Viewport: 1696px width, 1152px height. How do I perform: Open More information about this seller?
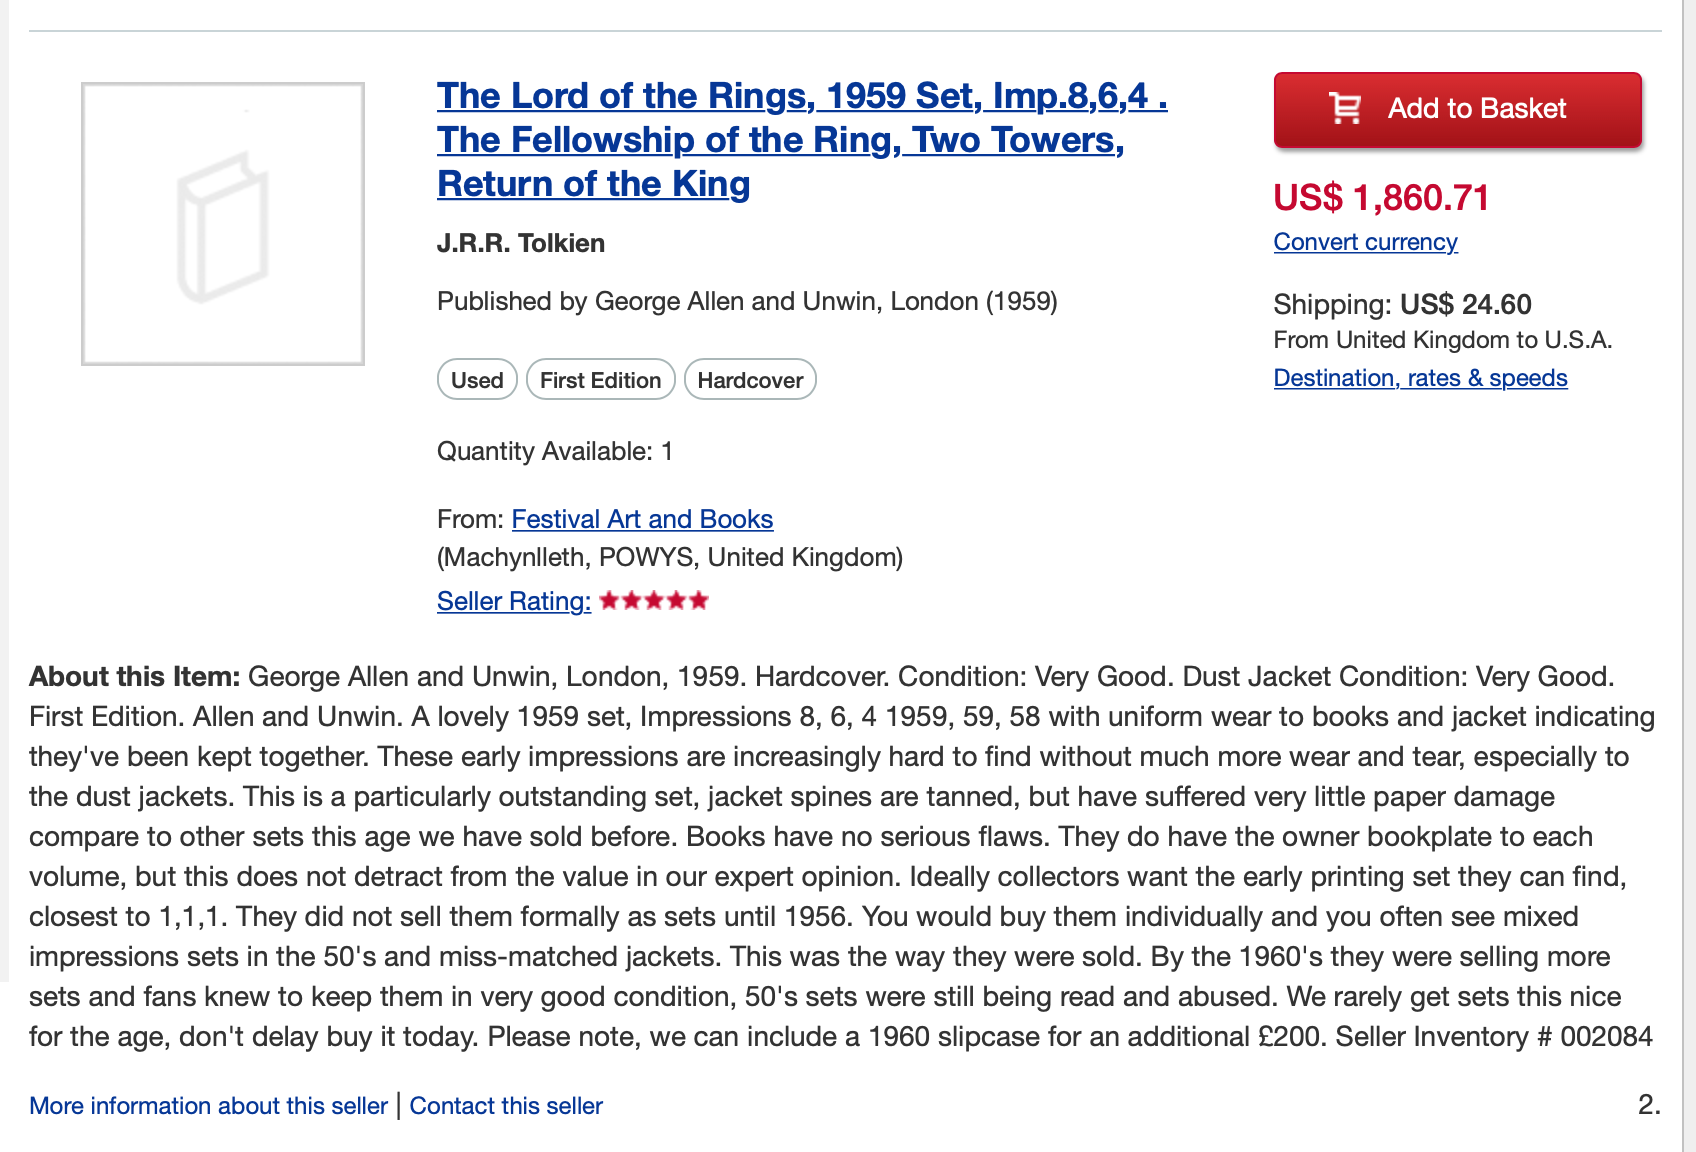pos(208,1106)
